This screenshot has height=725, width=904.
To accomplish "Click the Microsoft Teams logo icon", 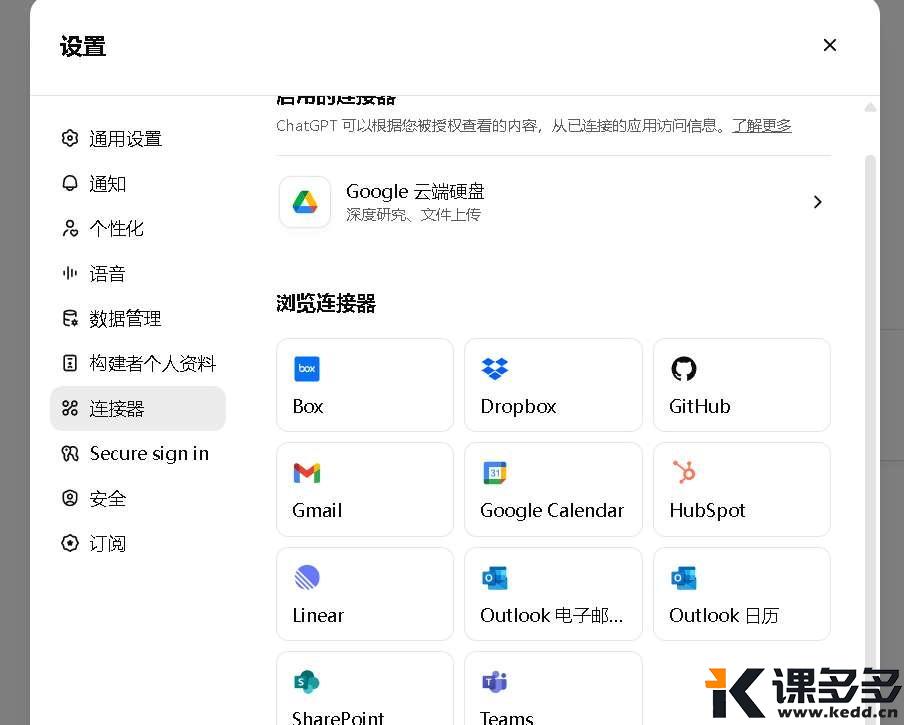I will 495,682.
